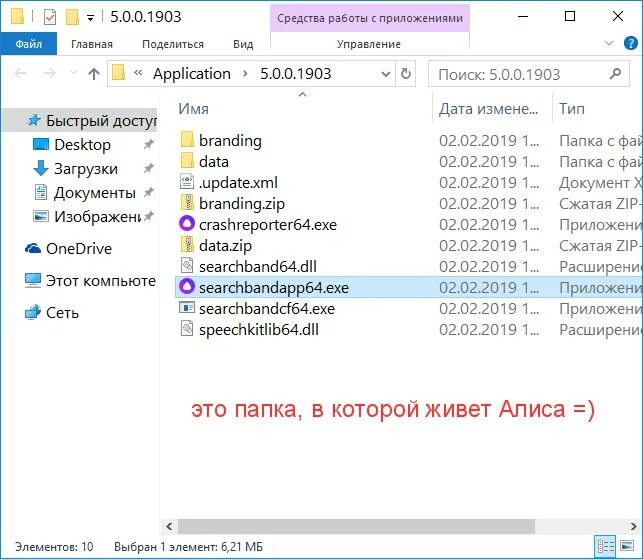The height and width of the screenshot is (559, 643).
Task: Click the pin icon next to Документы
Action: point(148,192)
